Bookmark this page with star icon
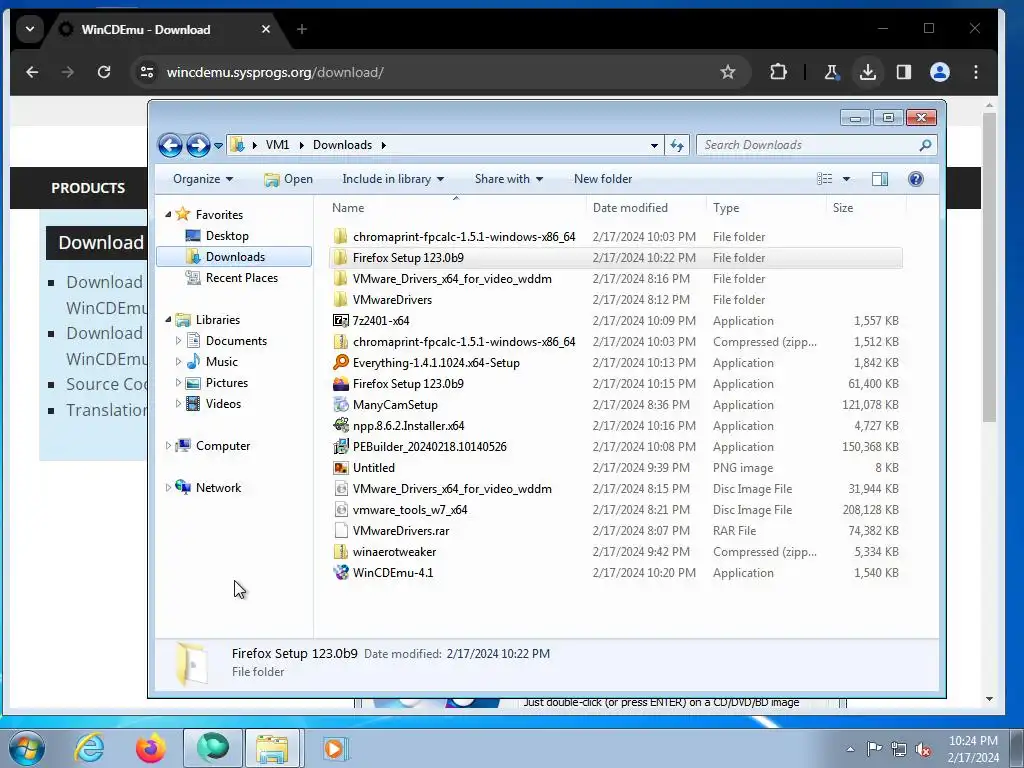Image resolution: width=1024 pixels, height=768 pixels. point(728,72)
